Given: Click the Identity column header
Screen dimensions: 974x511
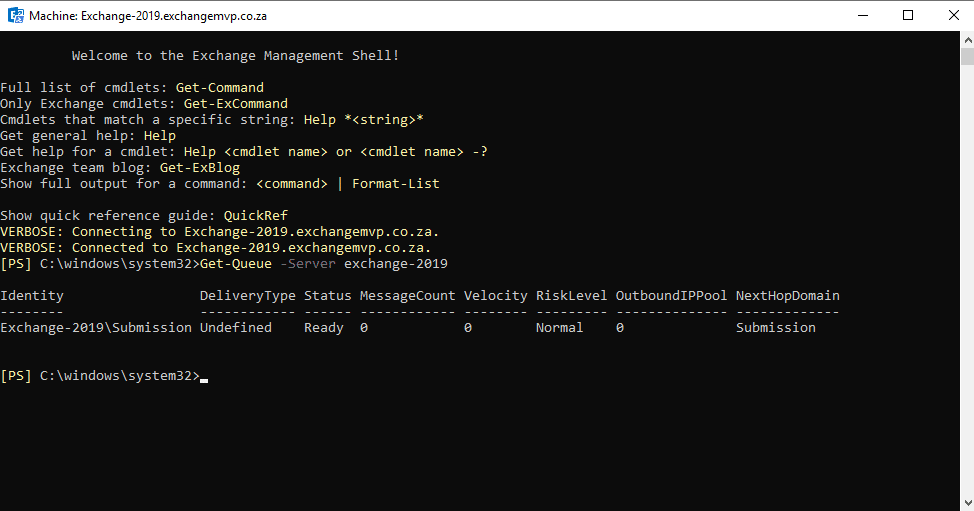Looking at the screenshot, I should point(32,296).
